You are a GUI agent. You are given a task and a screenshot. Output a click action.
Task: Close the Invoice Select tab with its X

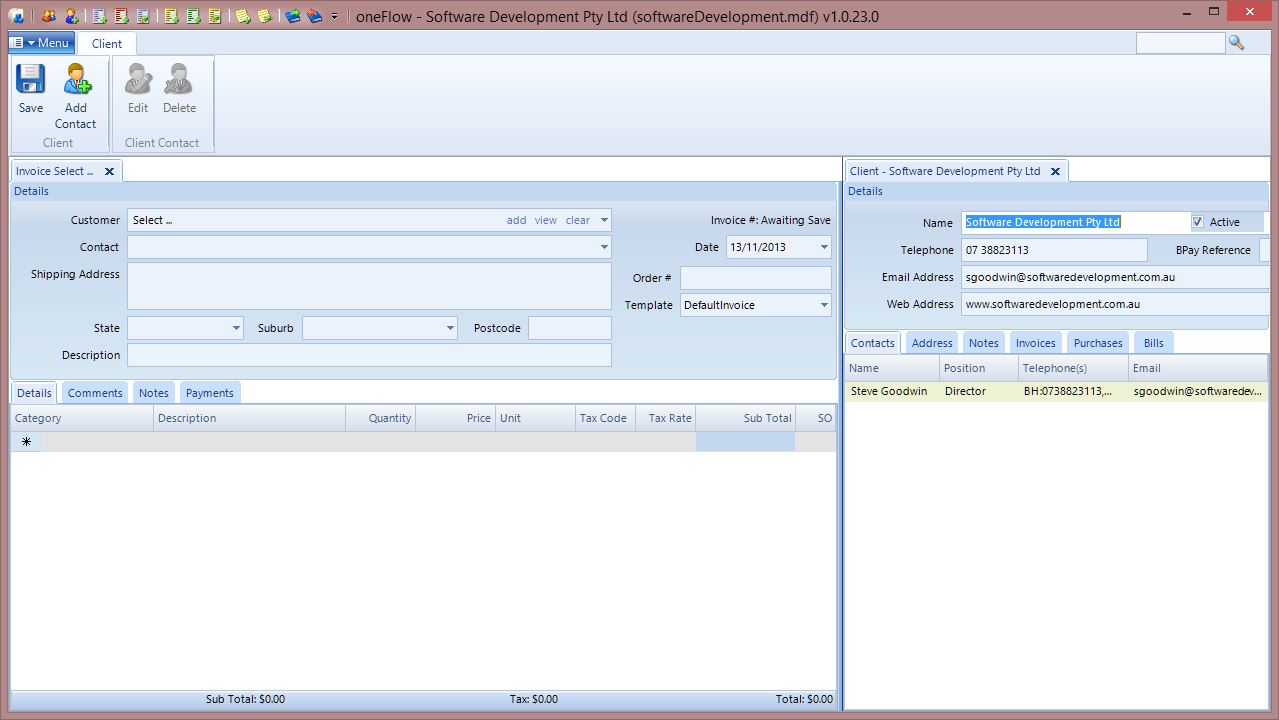(110, 171)
